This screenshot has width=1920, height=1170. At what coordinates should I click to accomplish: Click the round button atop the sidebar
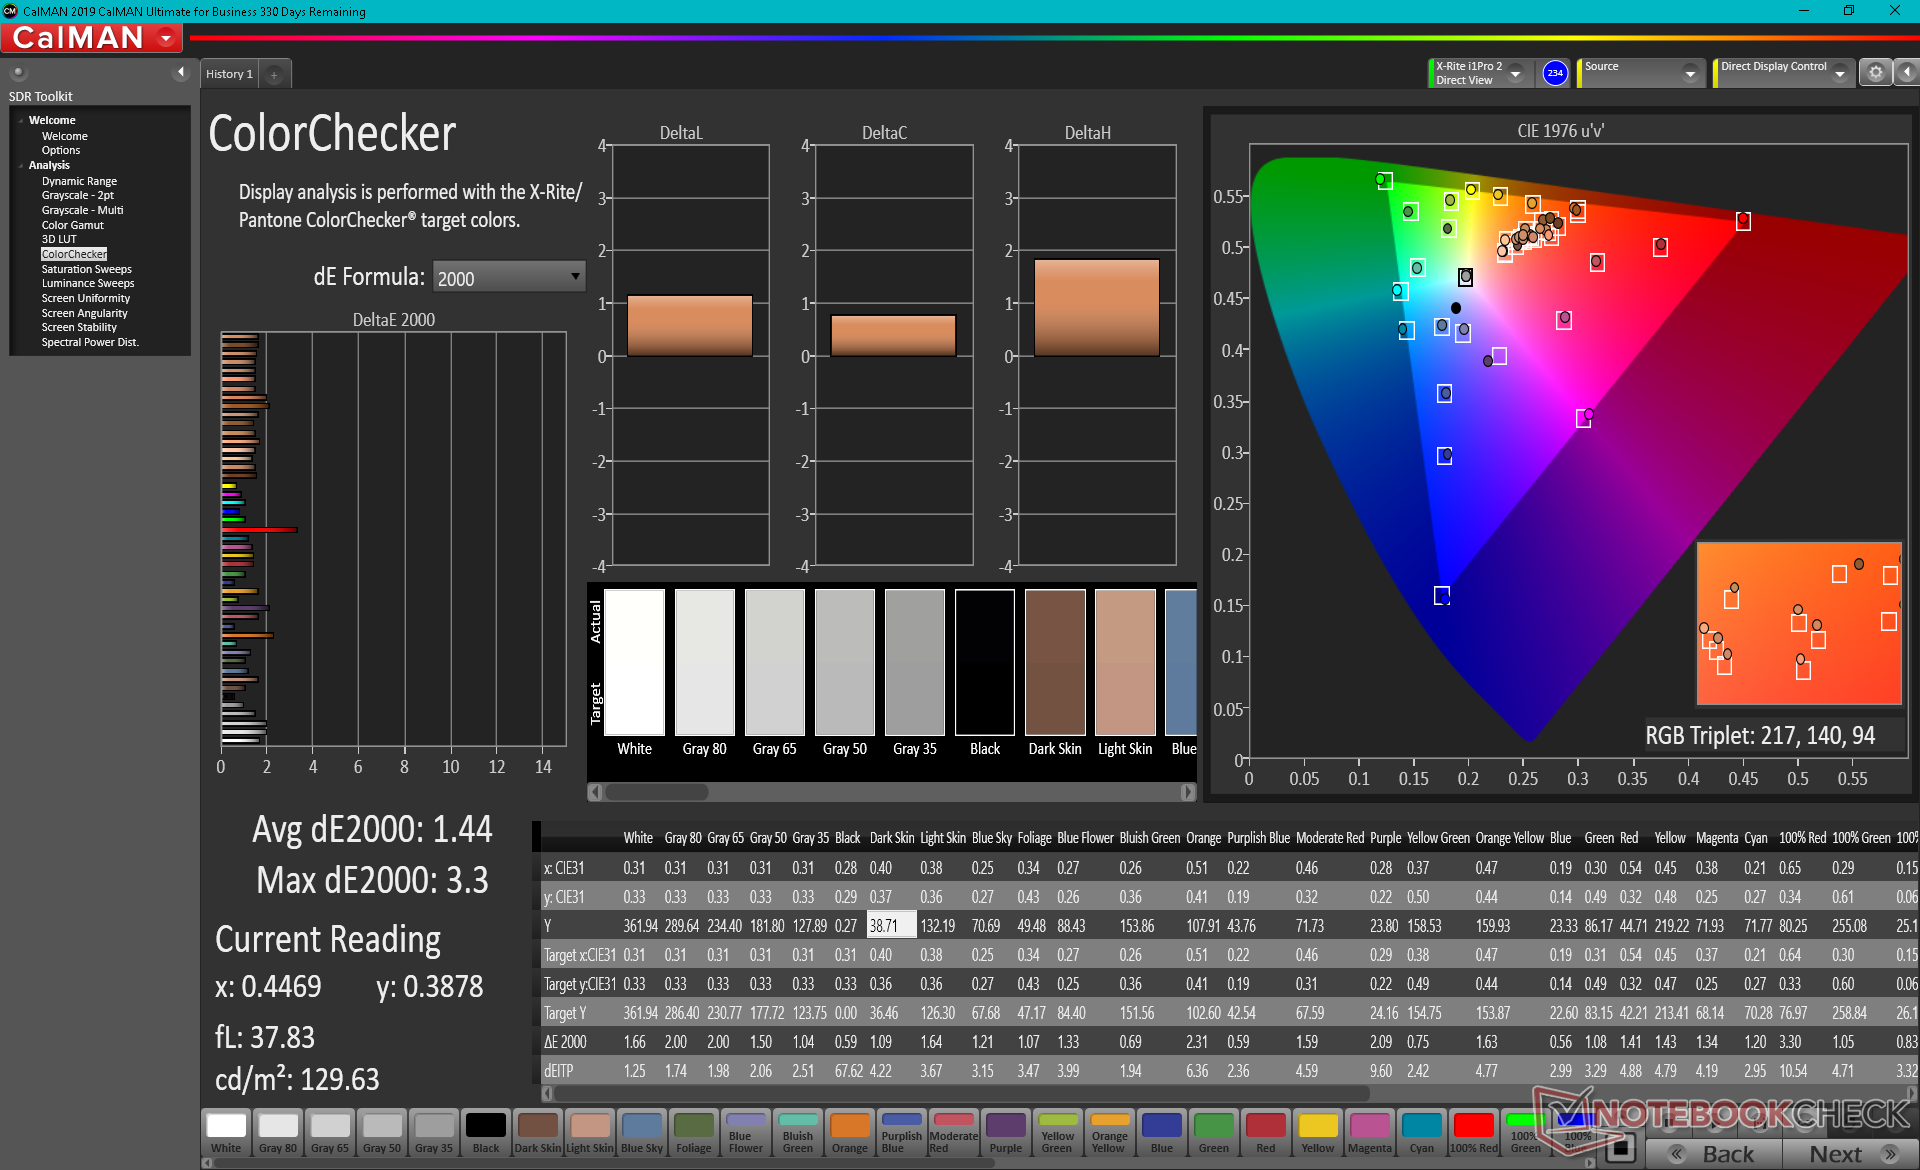(18, 72)
